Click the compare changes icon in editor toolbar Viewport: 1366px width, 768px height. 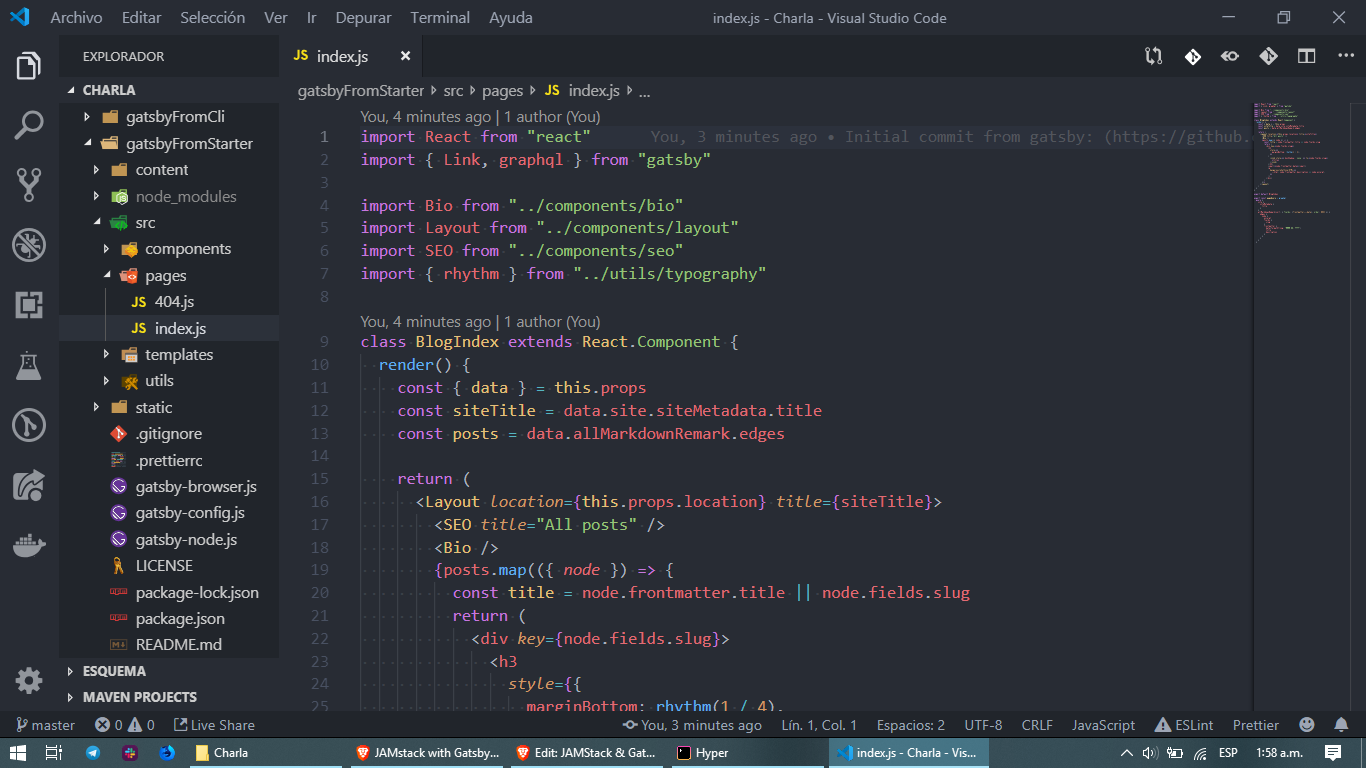click(x=1154, y=56)
